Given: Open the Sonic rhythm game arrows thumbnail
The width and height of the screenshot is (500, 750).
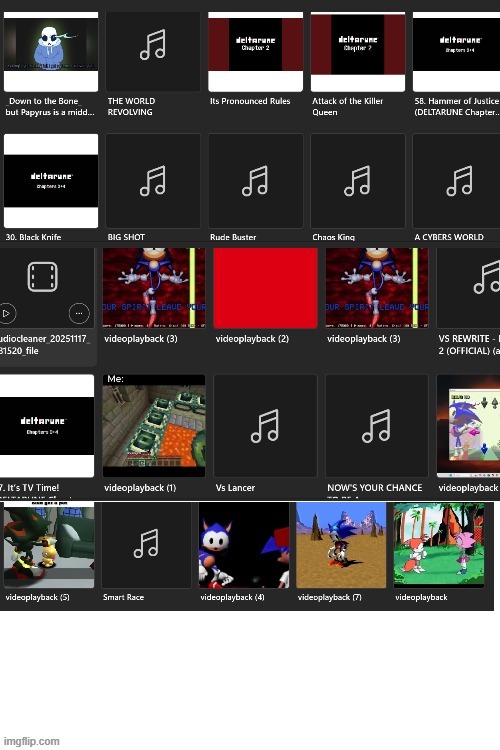Looking at the screenshot, I should click(x=468, y=426).
